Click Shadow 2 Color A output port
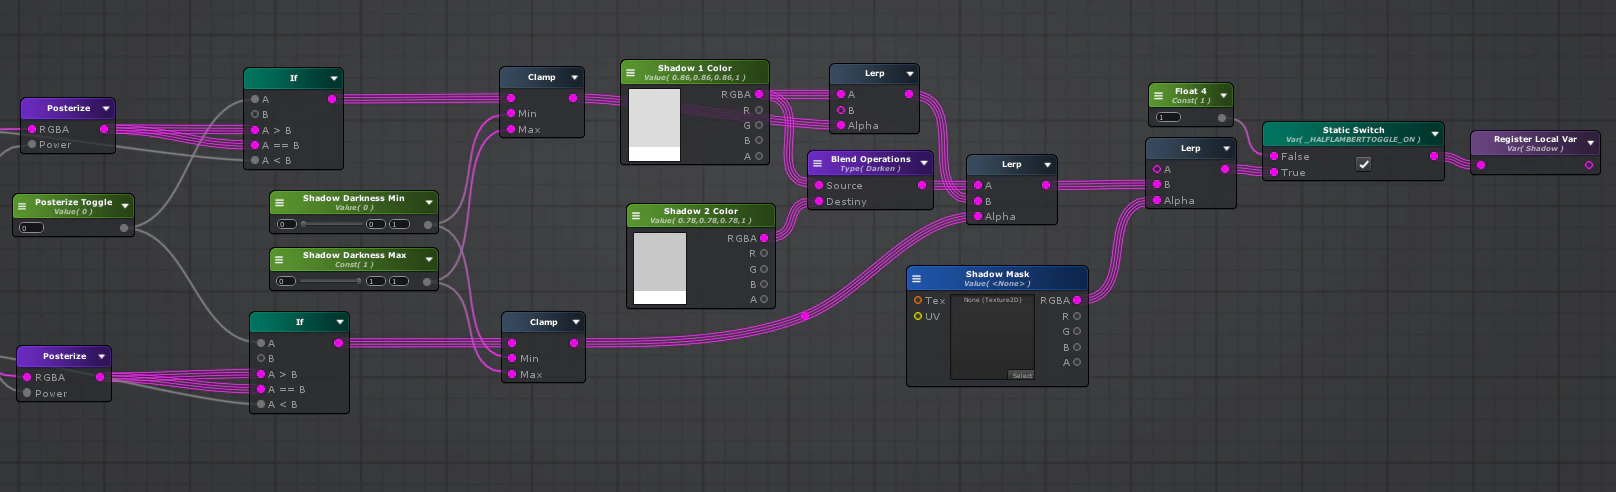Image resolution: width=1616 pixels, height=492 pixels. 764,299
